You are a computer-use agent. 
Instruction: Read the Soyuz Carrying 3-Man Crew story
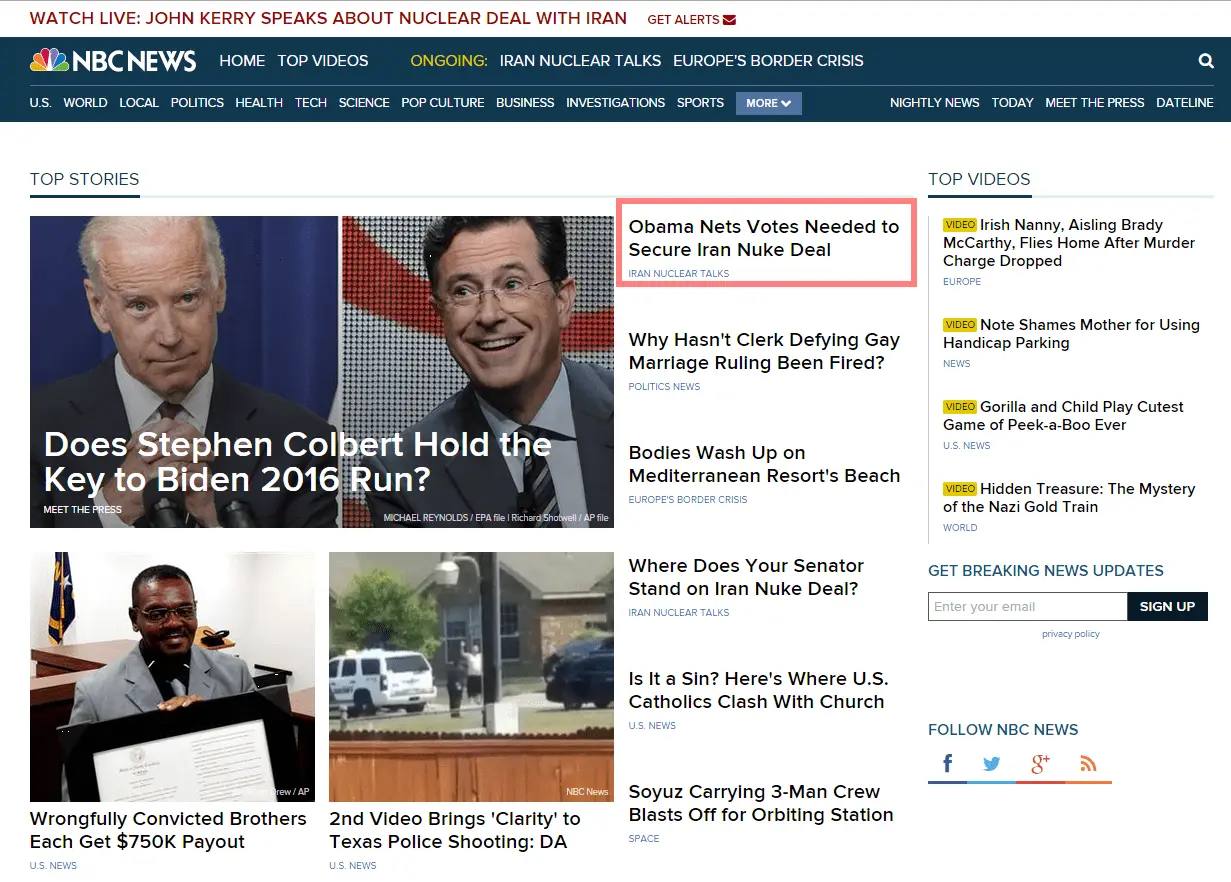761,803
